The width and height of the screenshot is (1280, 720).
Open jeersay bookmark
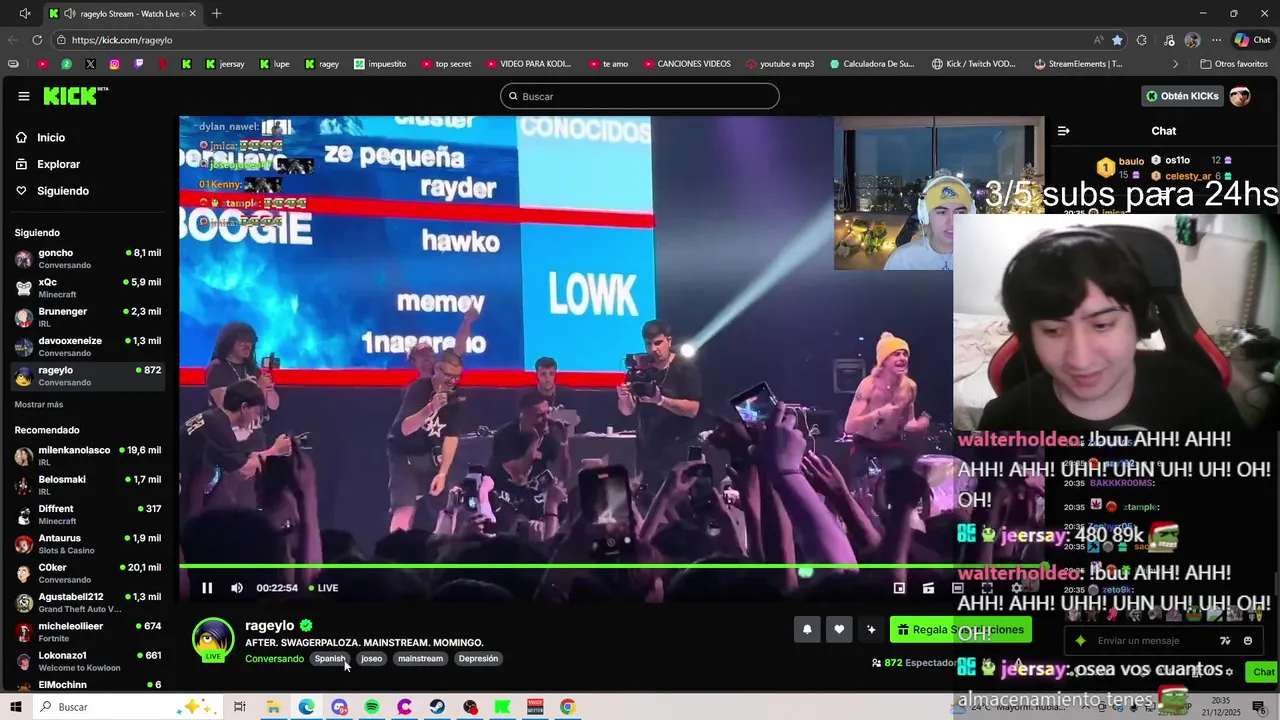point(225,64)
